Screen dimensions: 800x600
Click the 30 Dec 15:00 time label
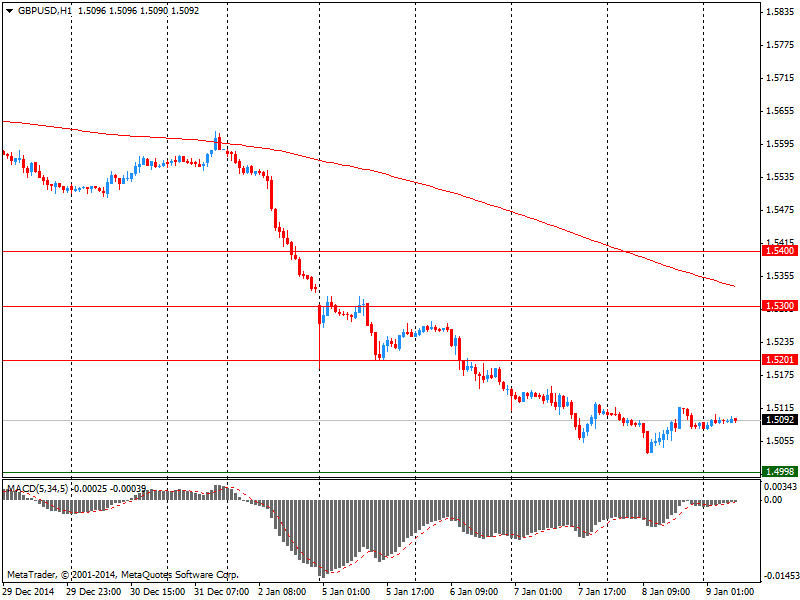tap(158, 592)
